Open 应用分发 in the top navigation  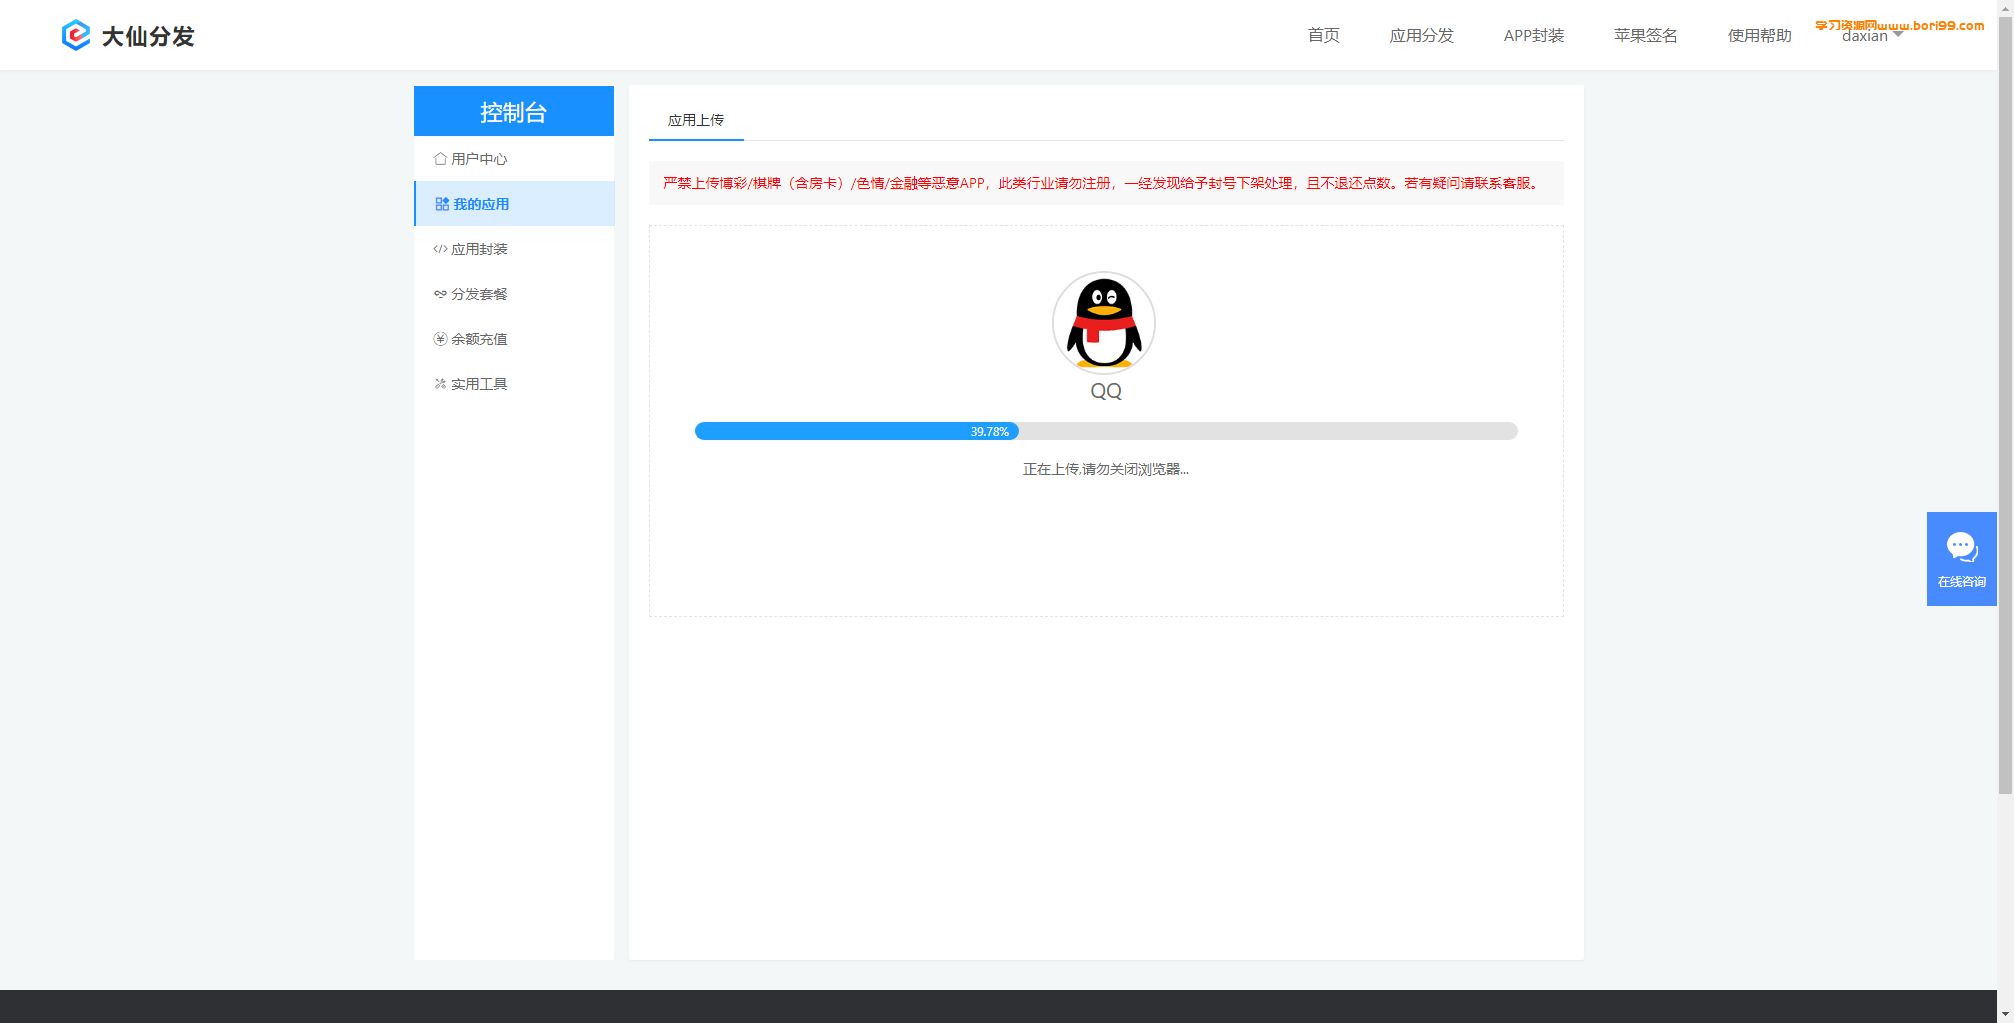pos(1422,36)
